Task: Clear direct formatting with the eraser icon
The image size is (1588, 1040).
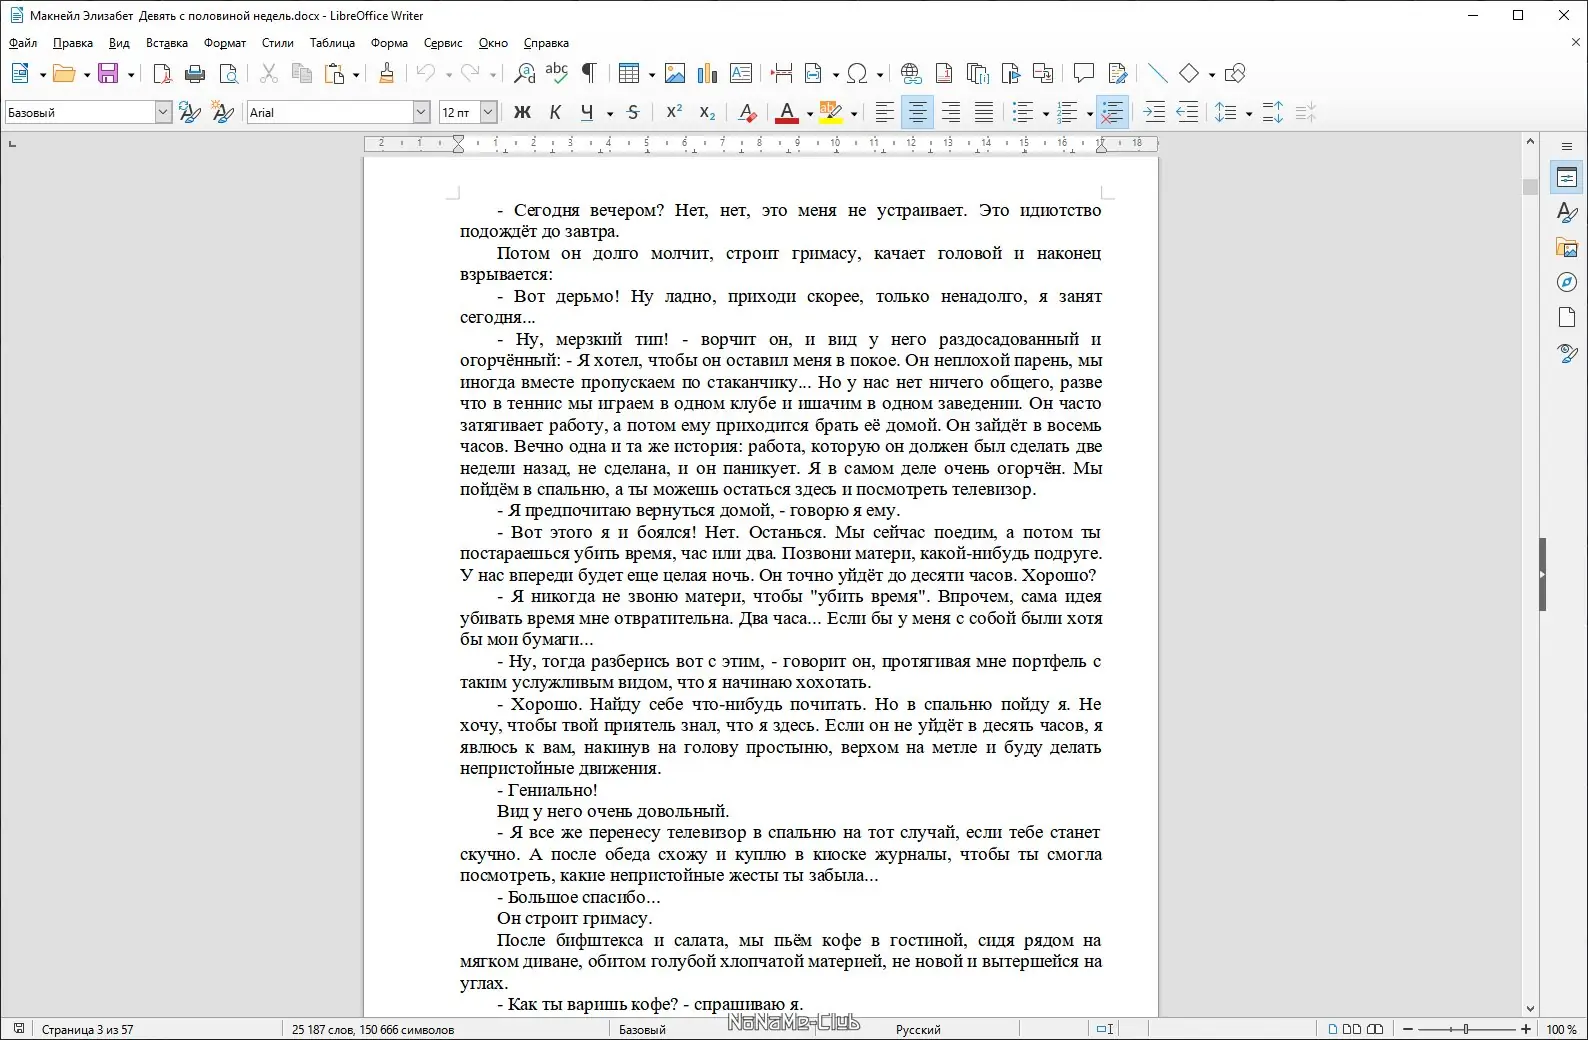Action: 747,113
